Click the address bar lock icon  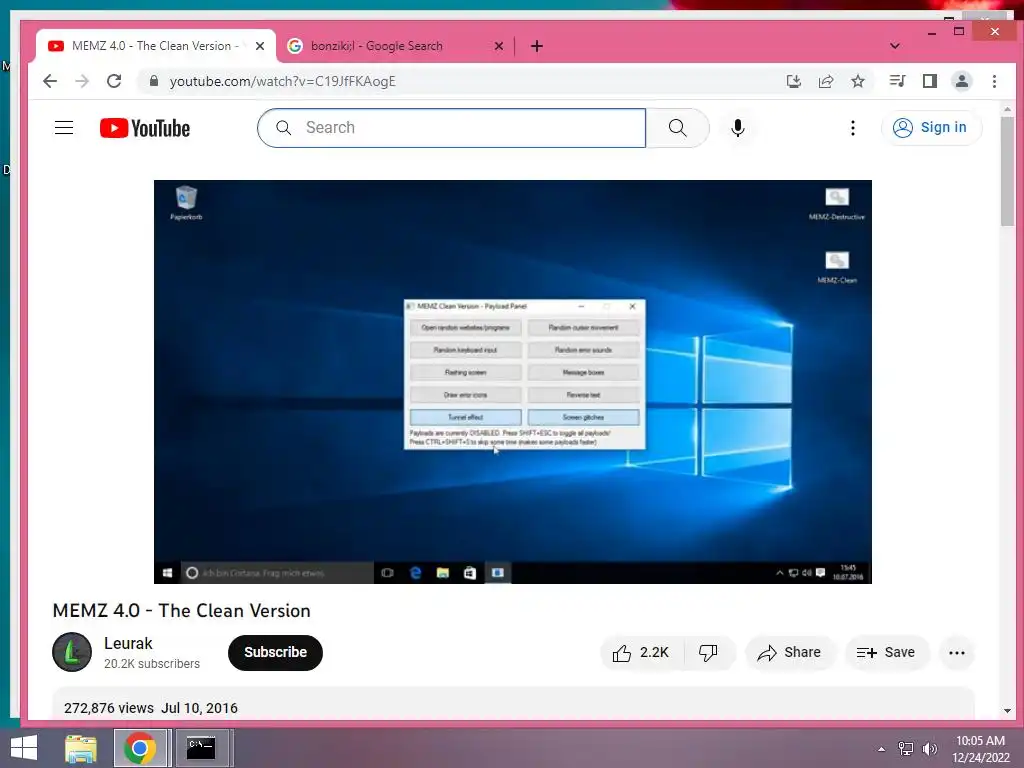[x=154, y=81]
